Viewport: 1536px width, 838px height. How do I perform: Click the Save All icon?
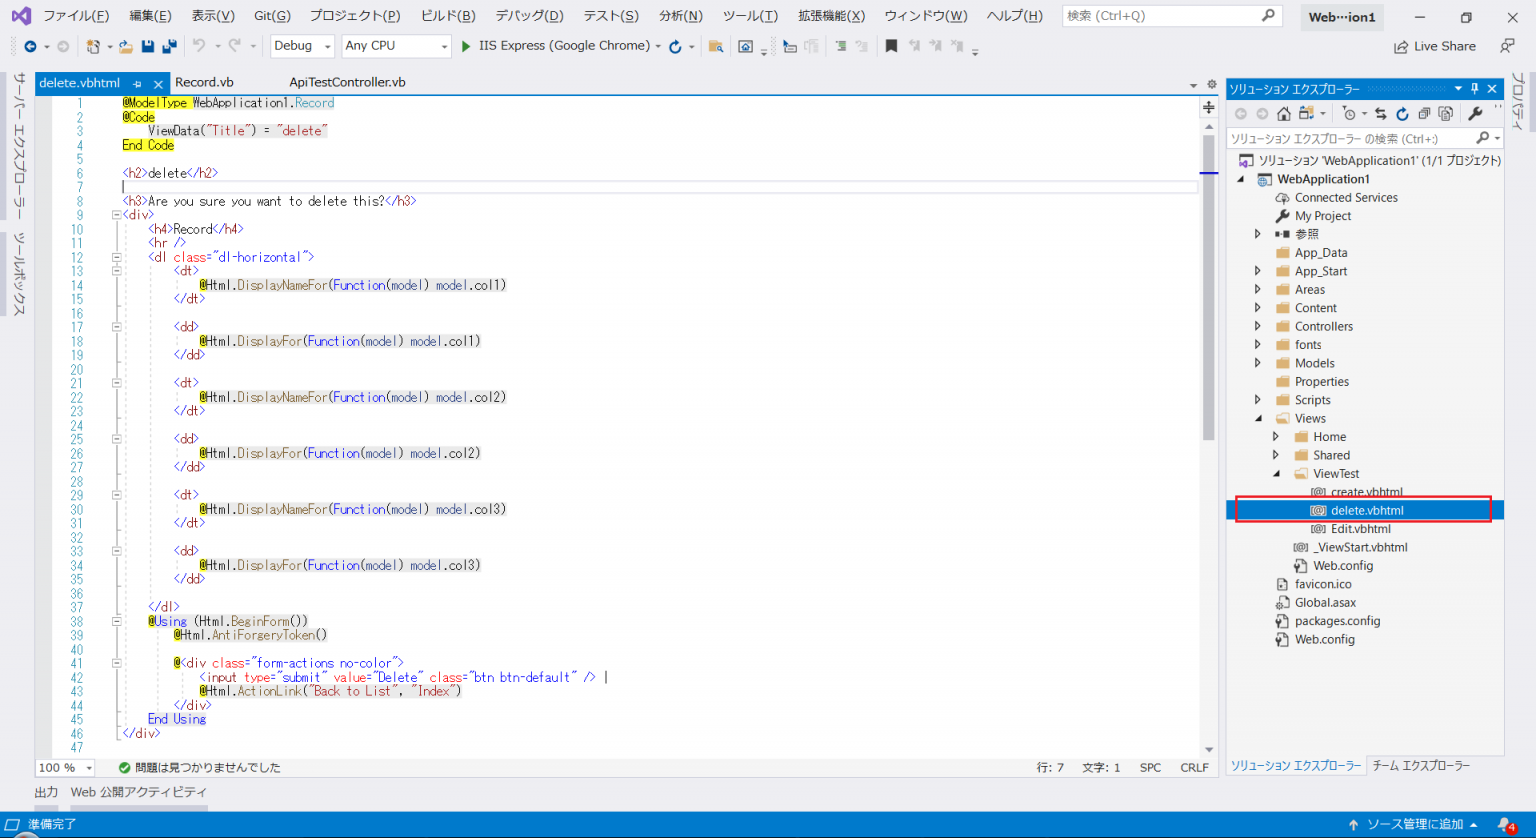168,46
